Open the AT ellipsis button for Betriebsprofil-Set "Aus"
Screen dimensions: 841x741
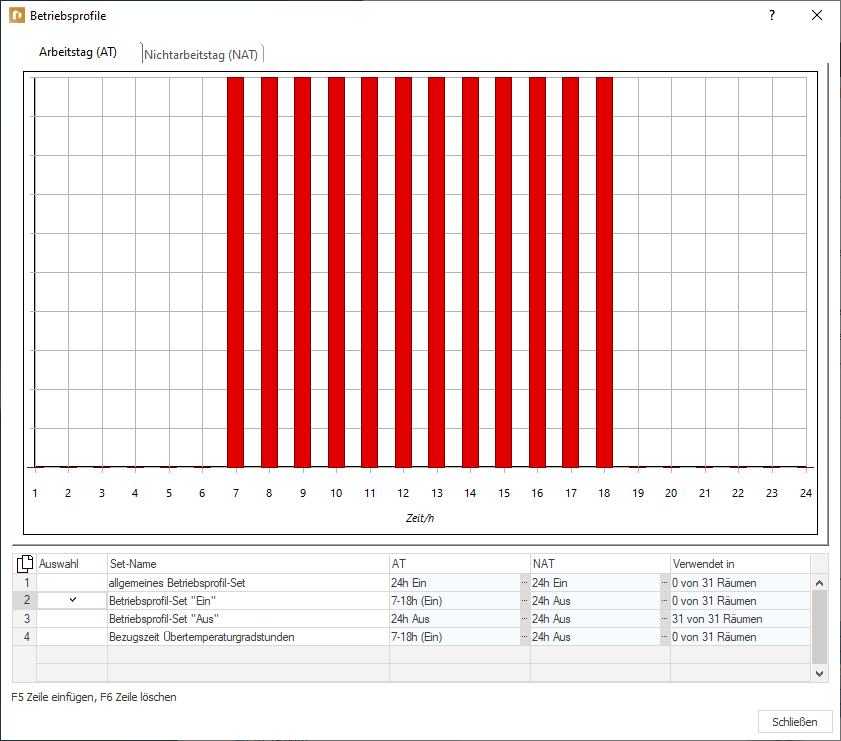pos(525,619)
